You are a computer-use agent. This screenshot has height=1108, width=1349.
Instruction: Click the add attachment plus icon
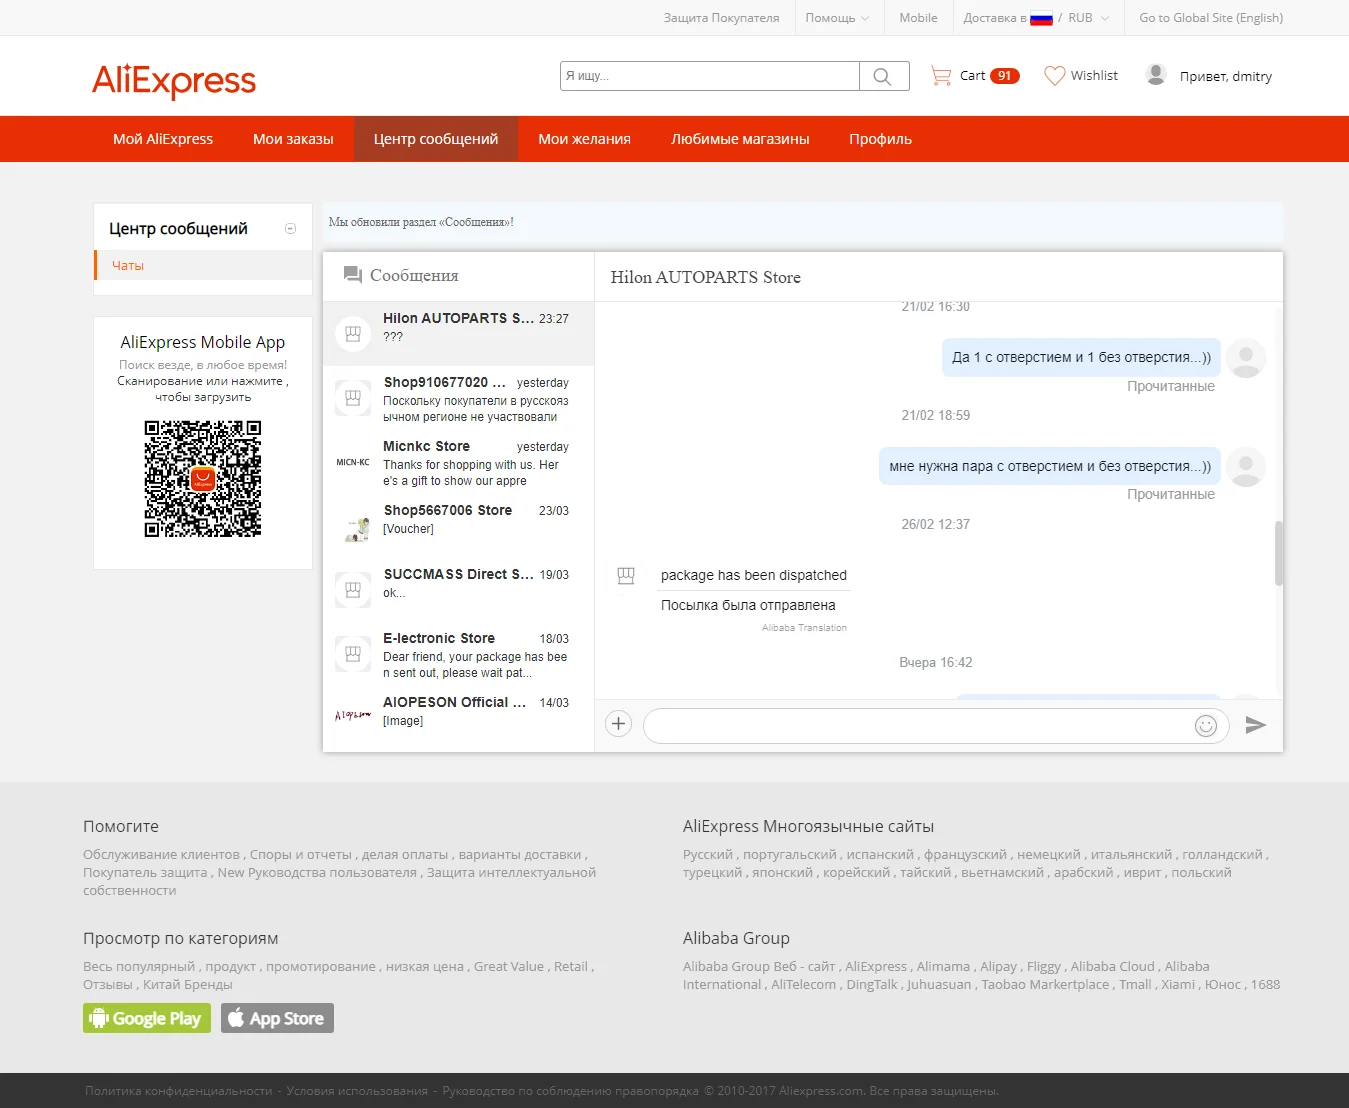click(619, 724)
